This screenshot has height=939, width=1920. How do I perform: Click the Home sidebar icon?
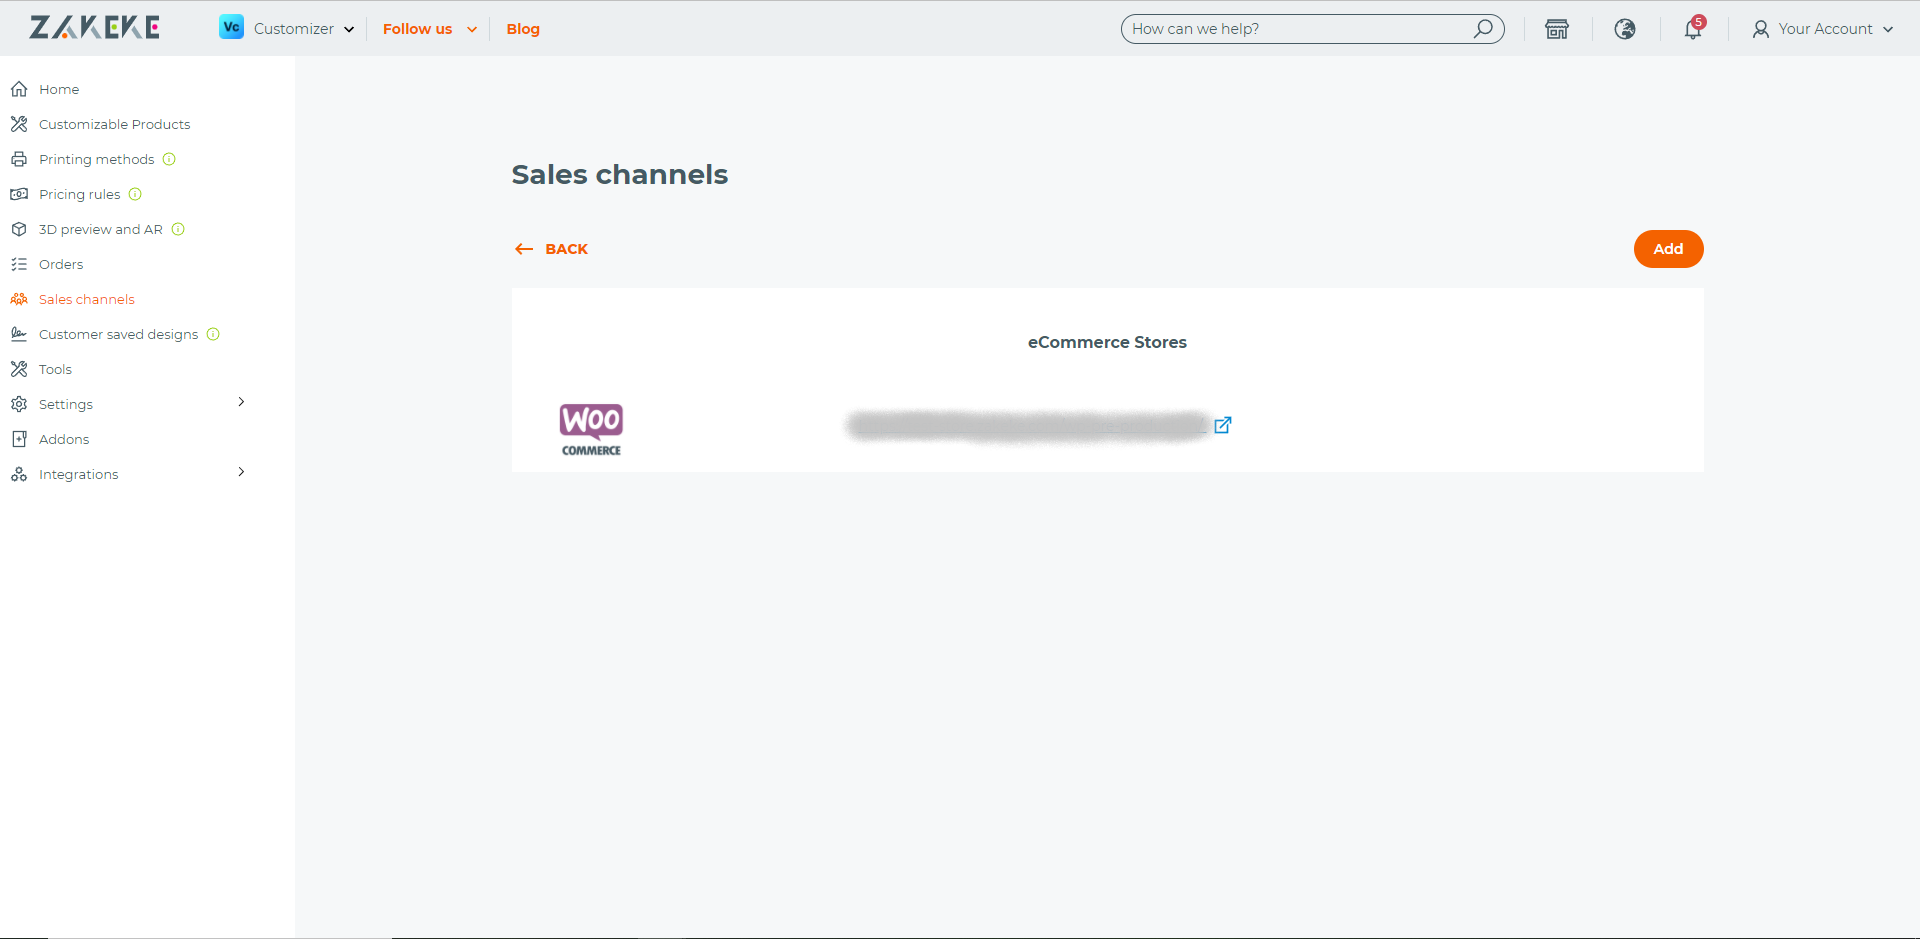[19, 89]
